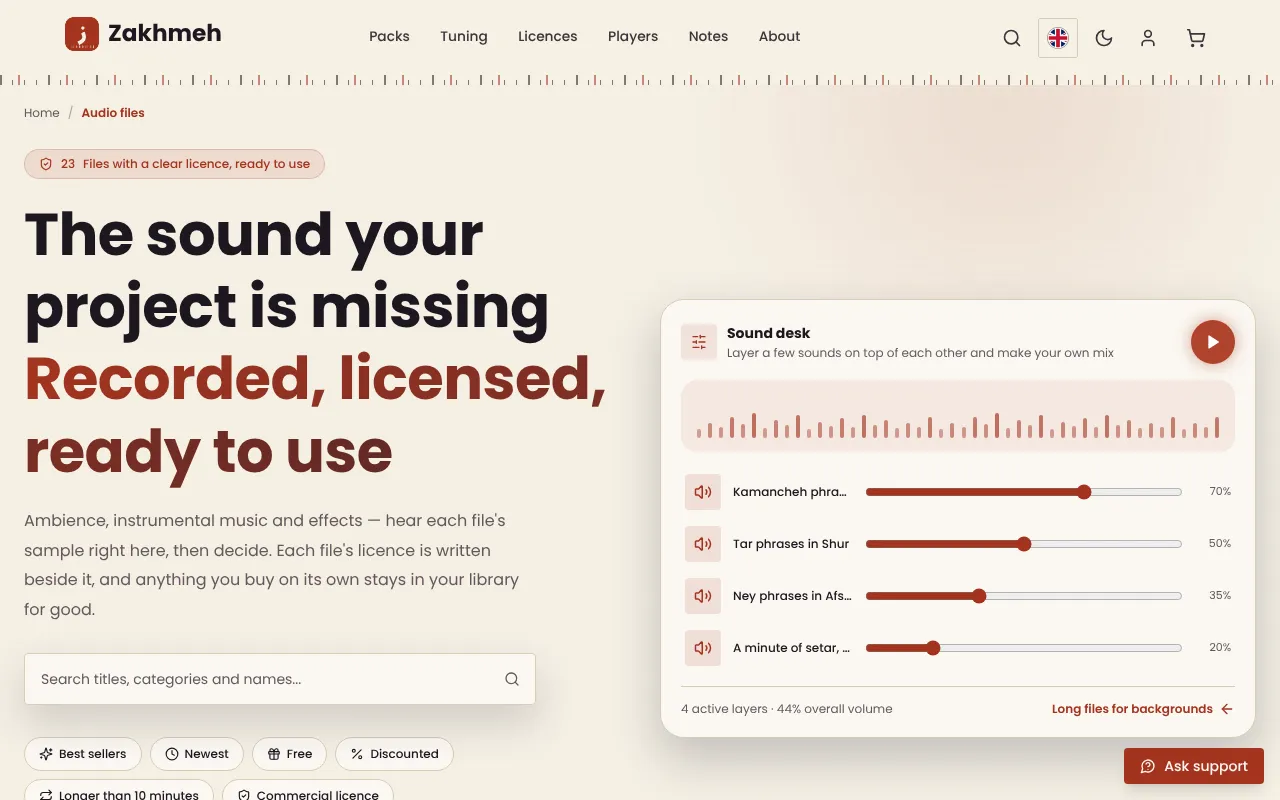Click the Tar phrases in Shur label
Image resolution: width=1280 pixels, height=800 pixels.
pos(791,544)
